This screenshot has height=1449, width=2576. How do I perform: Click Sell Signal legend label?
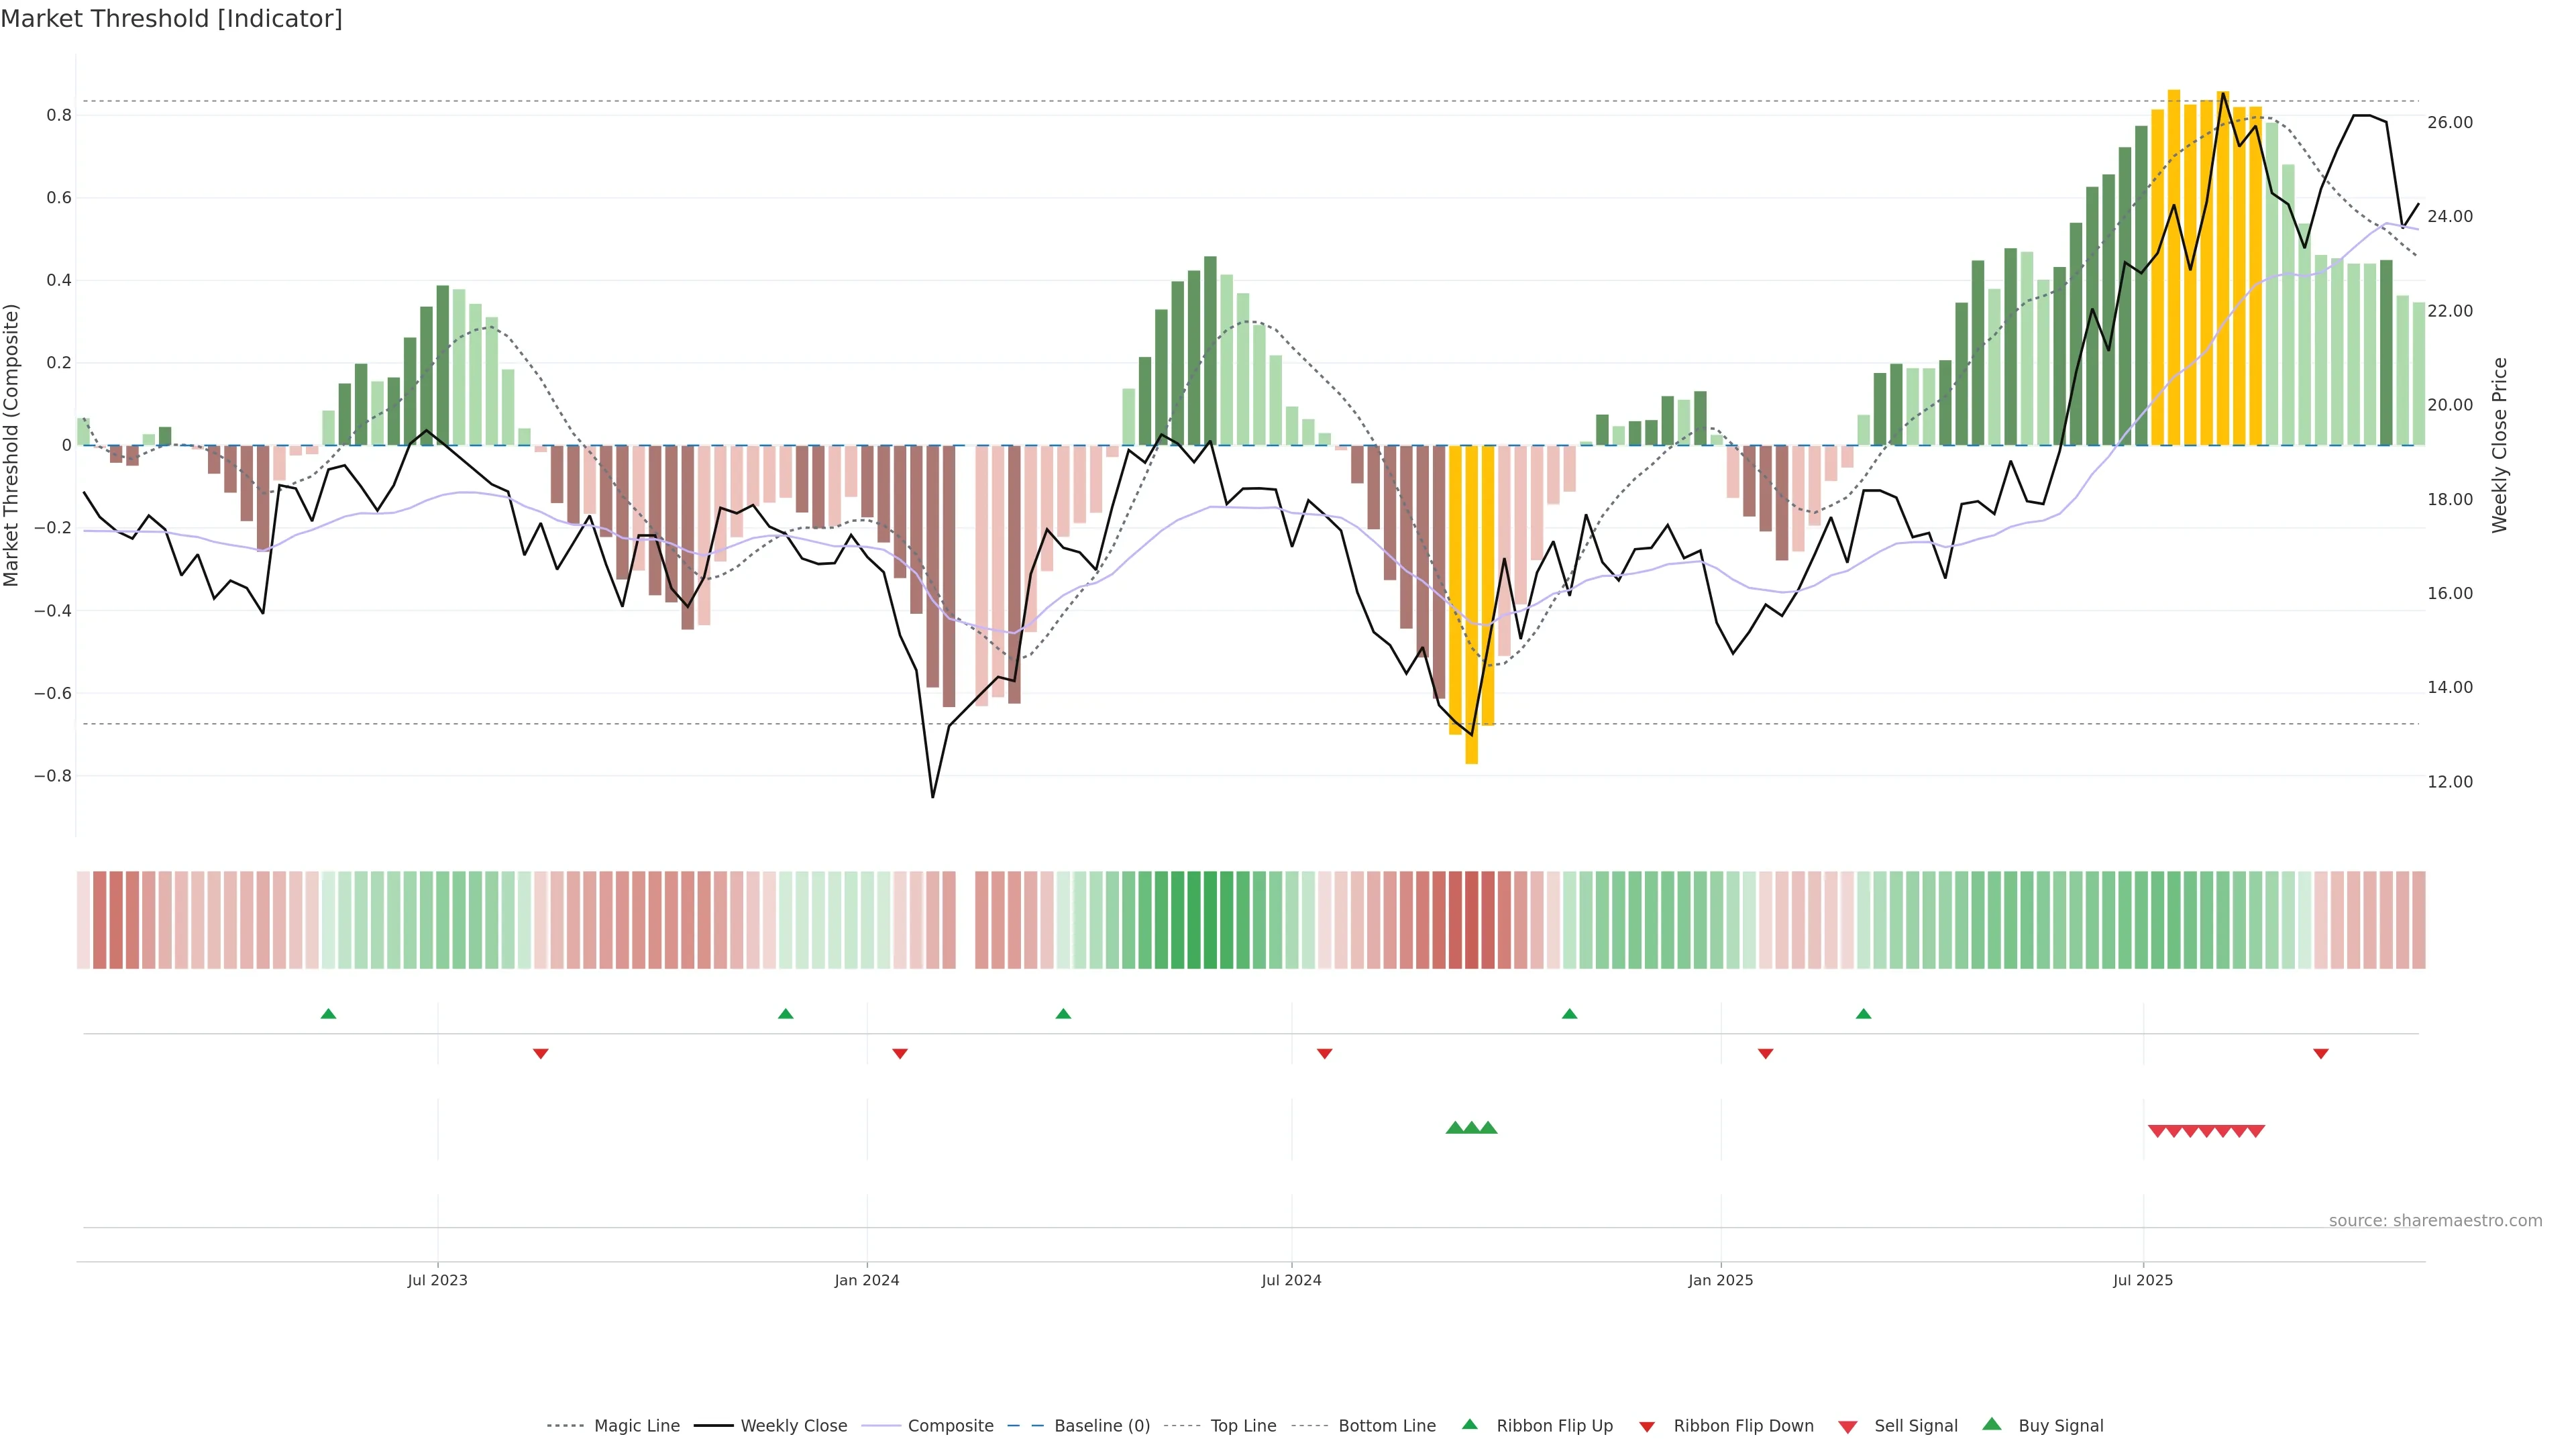(1915, 1426)
